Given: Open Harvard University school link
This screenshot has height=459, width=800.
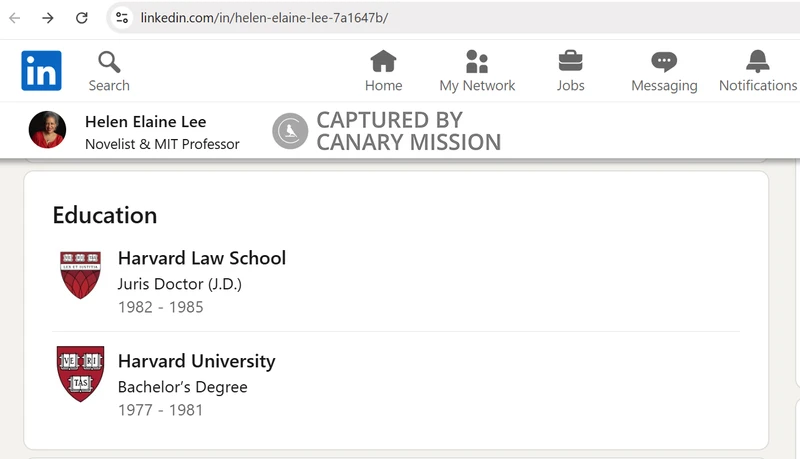Looking at the screenshot, I should pyautogui.click(x=196, y=361).
